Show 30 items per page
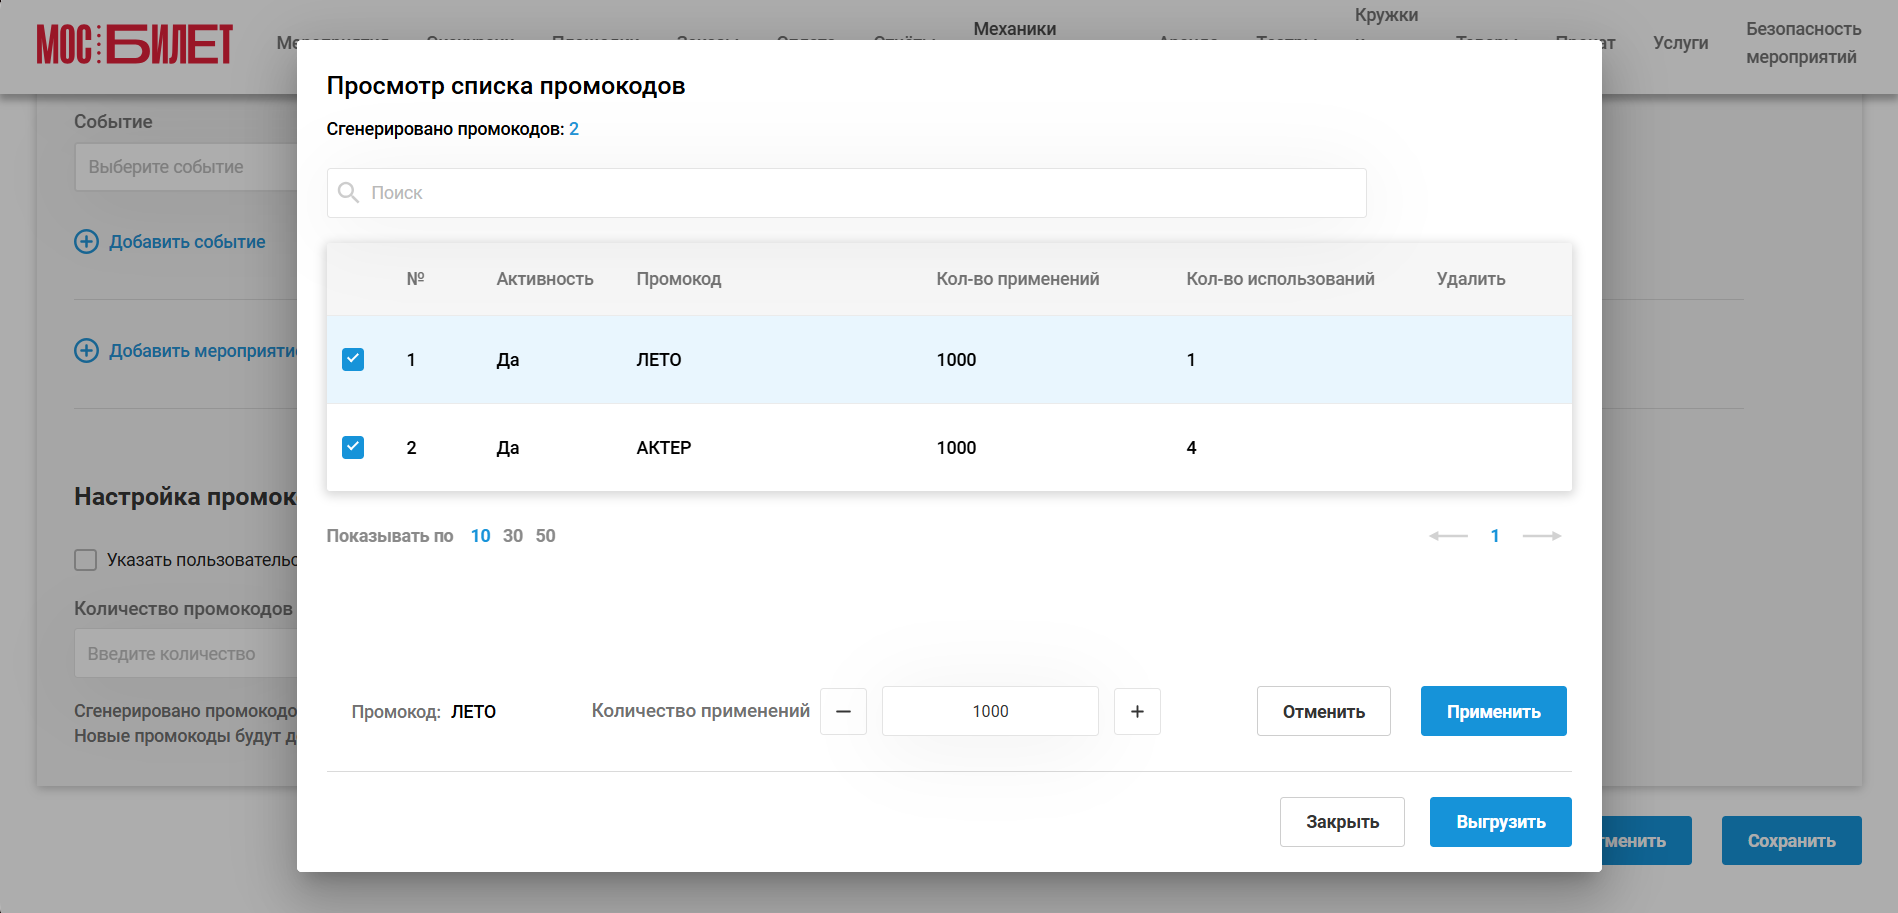The image size is (1898, 913). coord(513,536)
